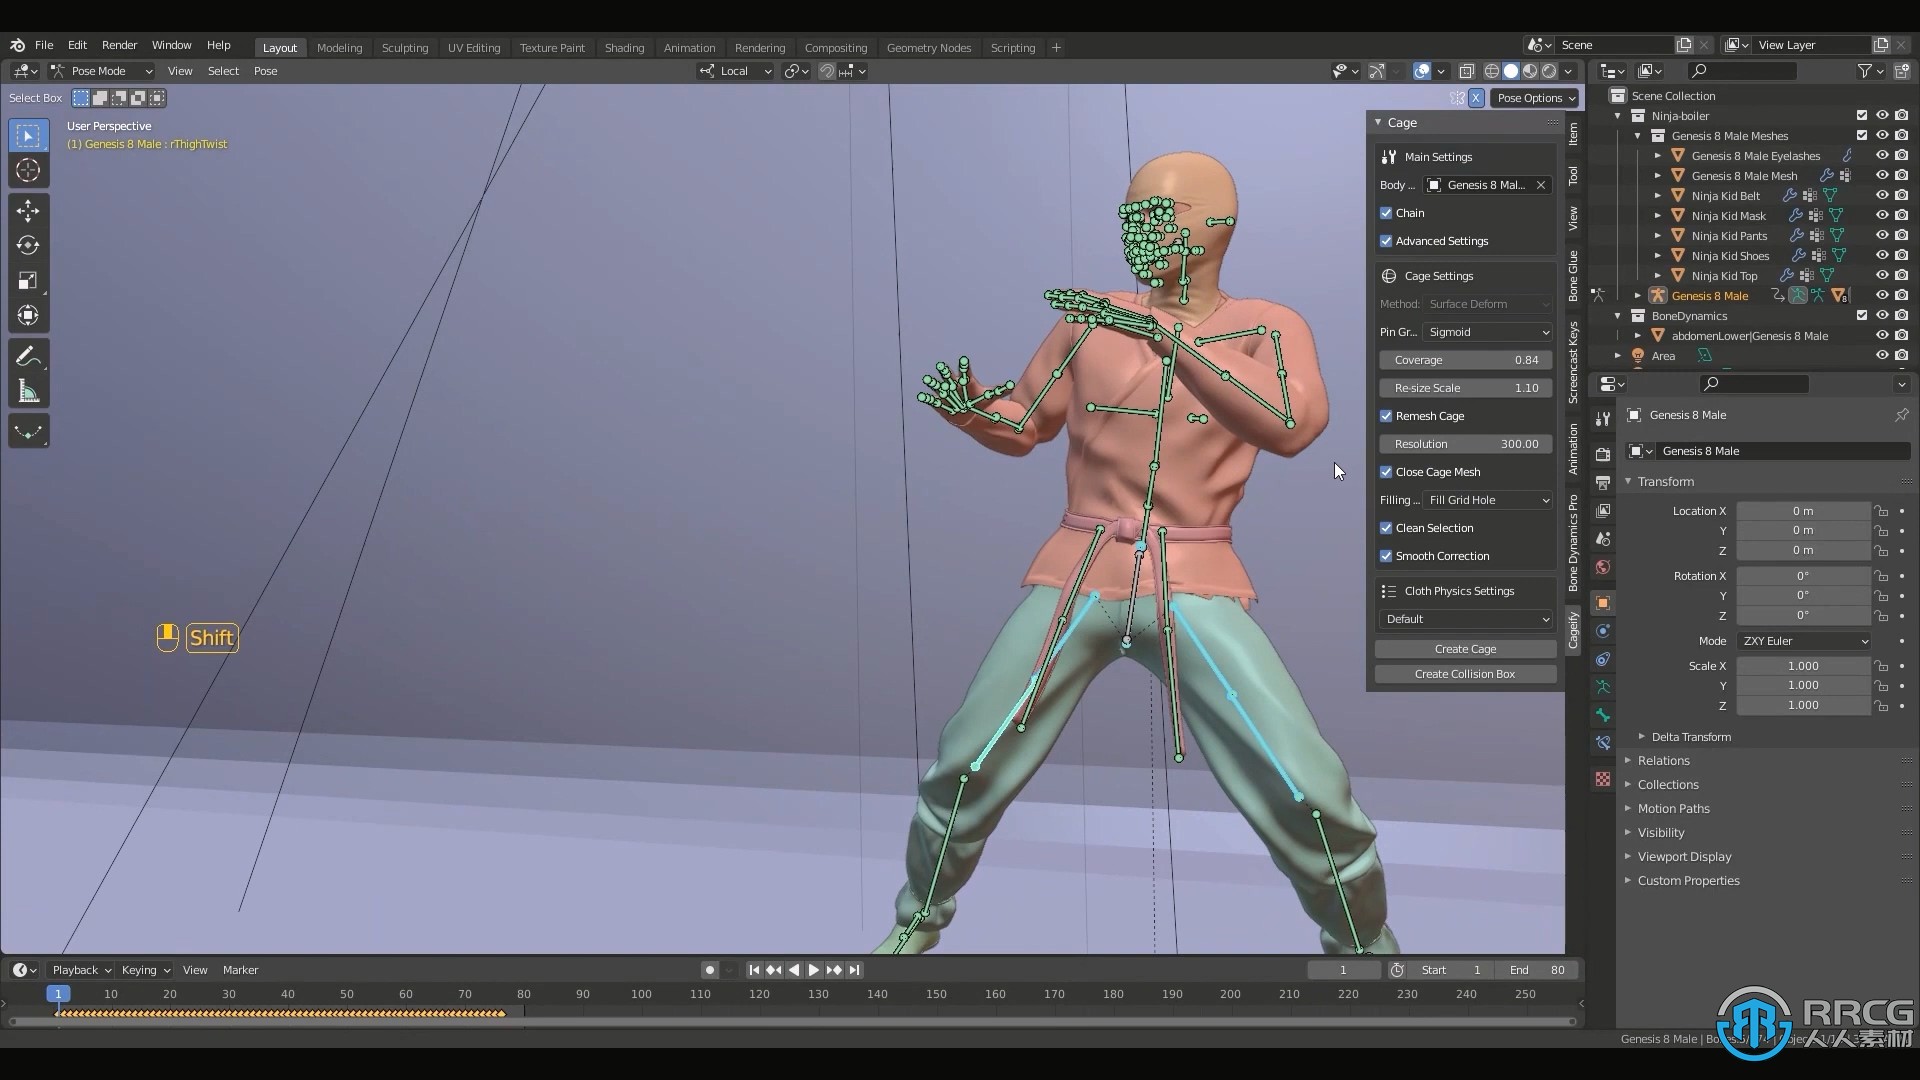The image size is (1920, 1080).
Task: Drag the Resolution value slider
Action: click(1465, 443)
